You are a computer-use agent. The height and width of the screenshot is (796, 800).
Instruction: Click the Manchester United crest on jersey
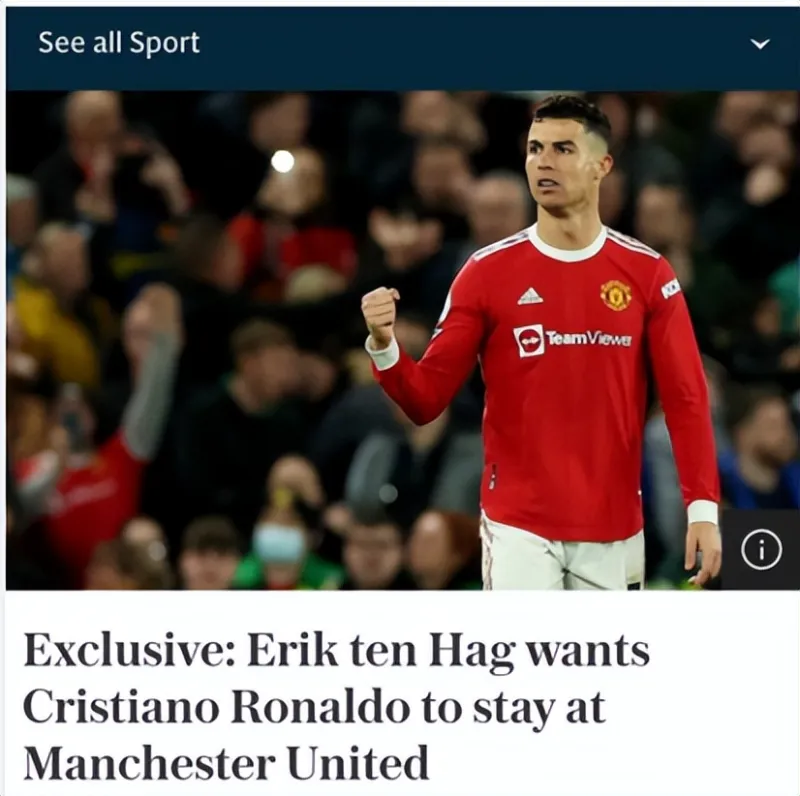click(616, 294)
